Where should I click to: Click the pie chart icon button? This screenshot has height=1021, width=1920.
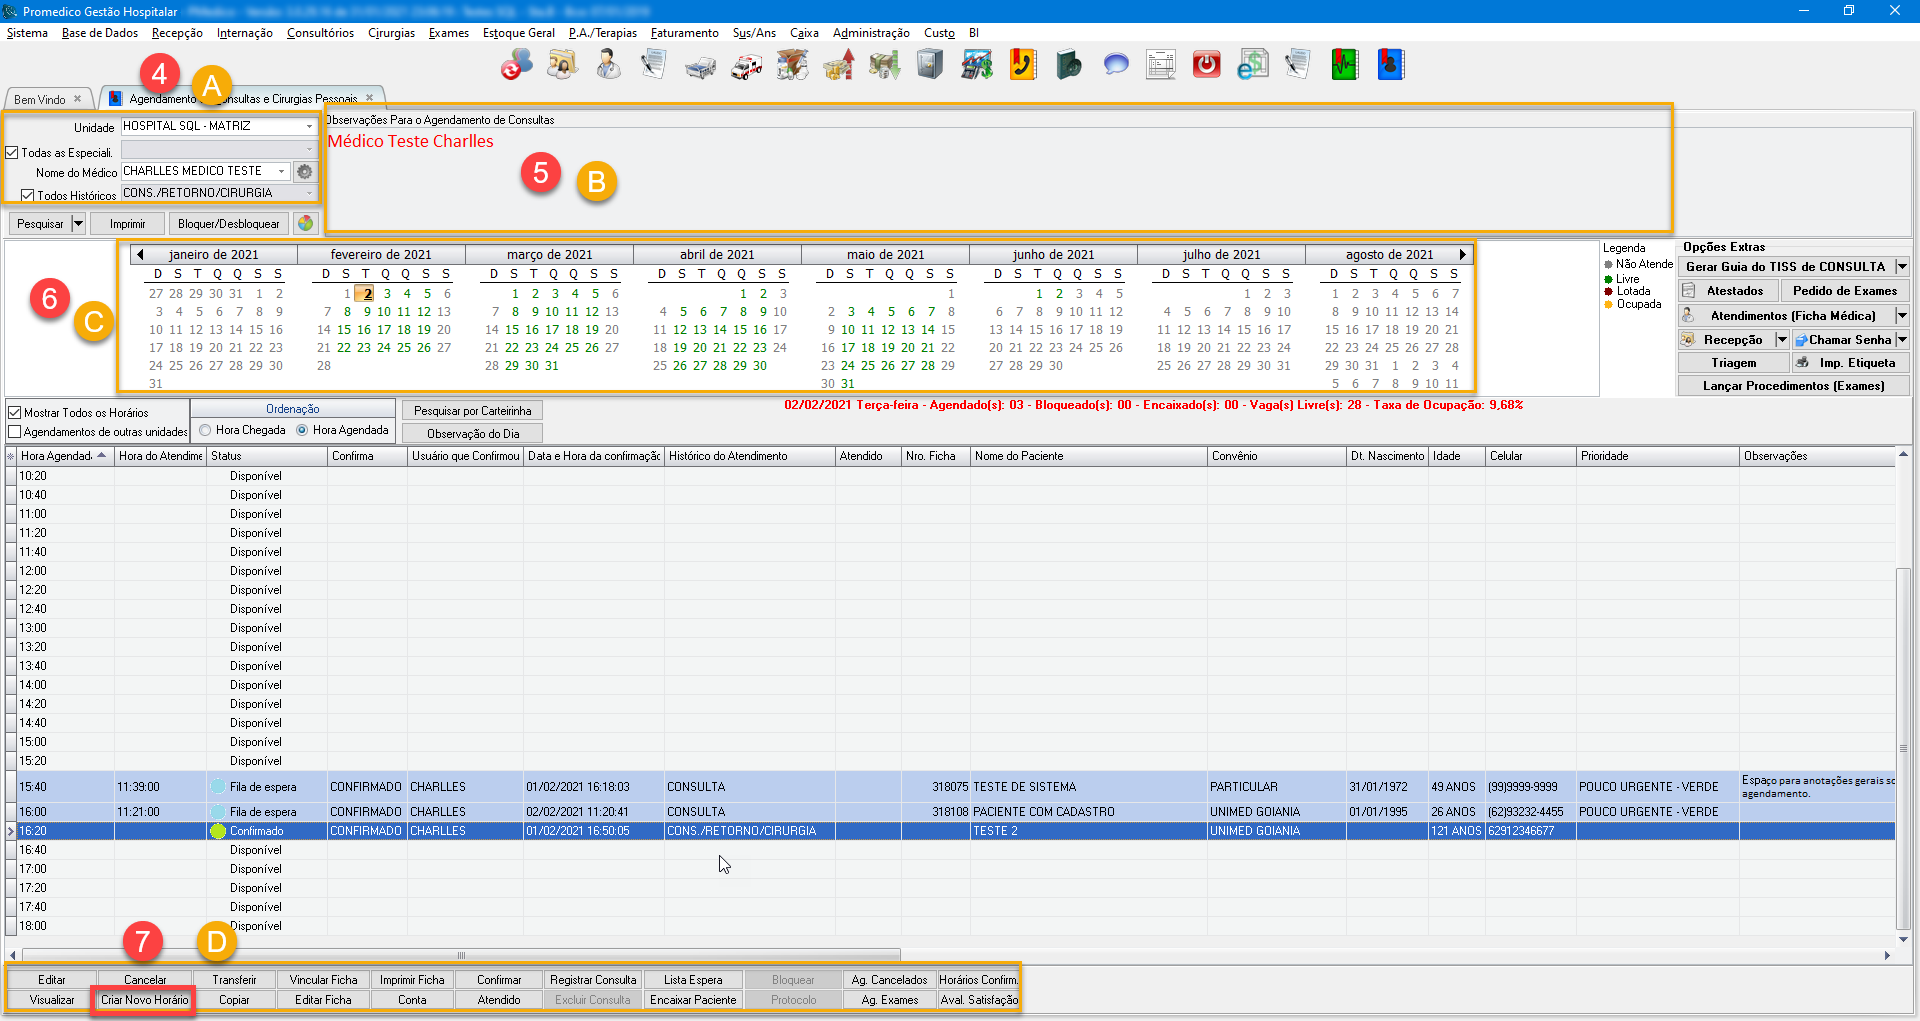point(306,224)
